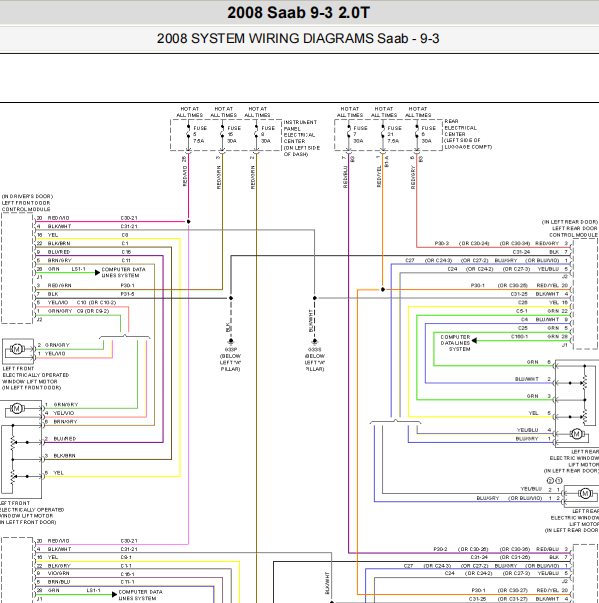
Task: Select the FUSE 9 30A label
Action: (268, 135)
